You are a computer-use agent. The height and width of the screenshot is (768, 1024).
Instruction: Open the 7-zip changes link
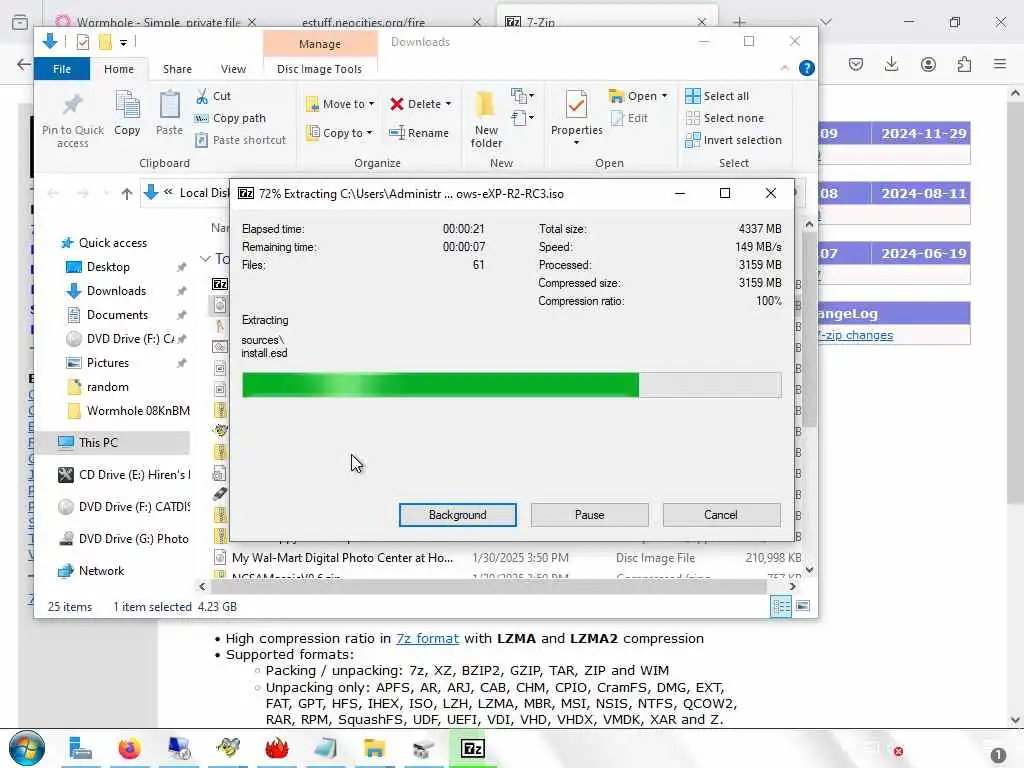[856, 335]
